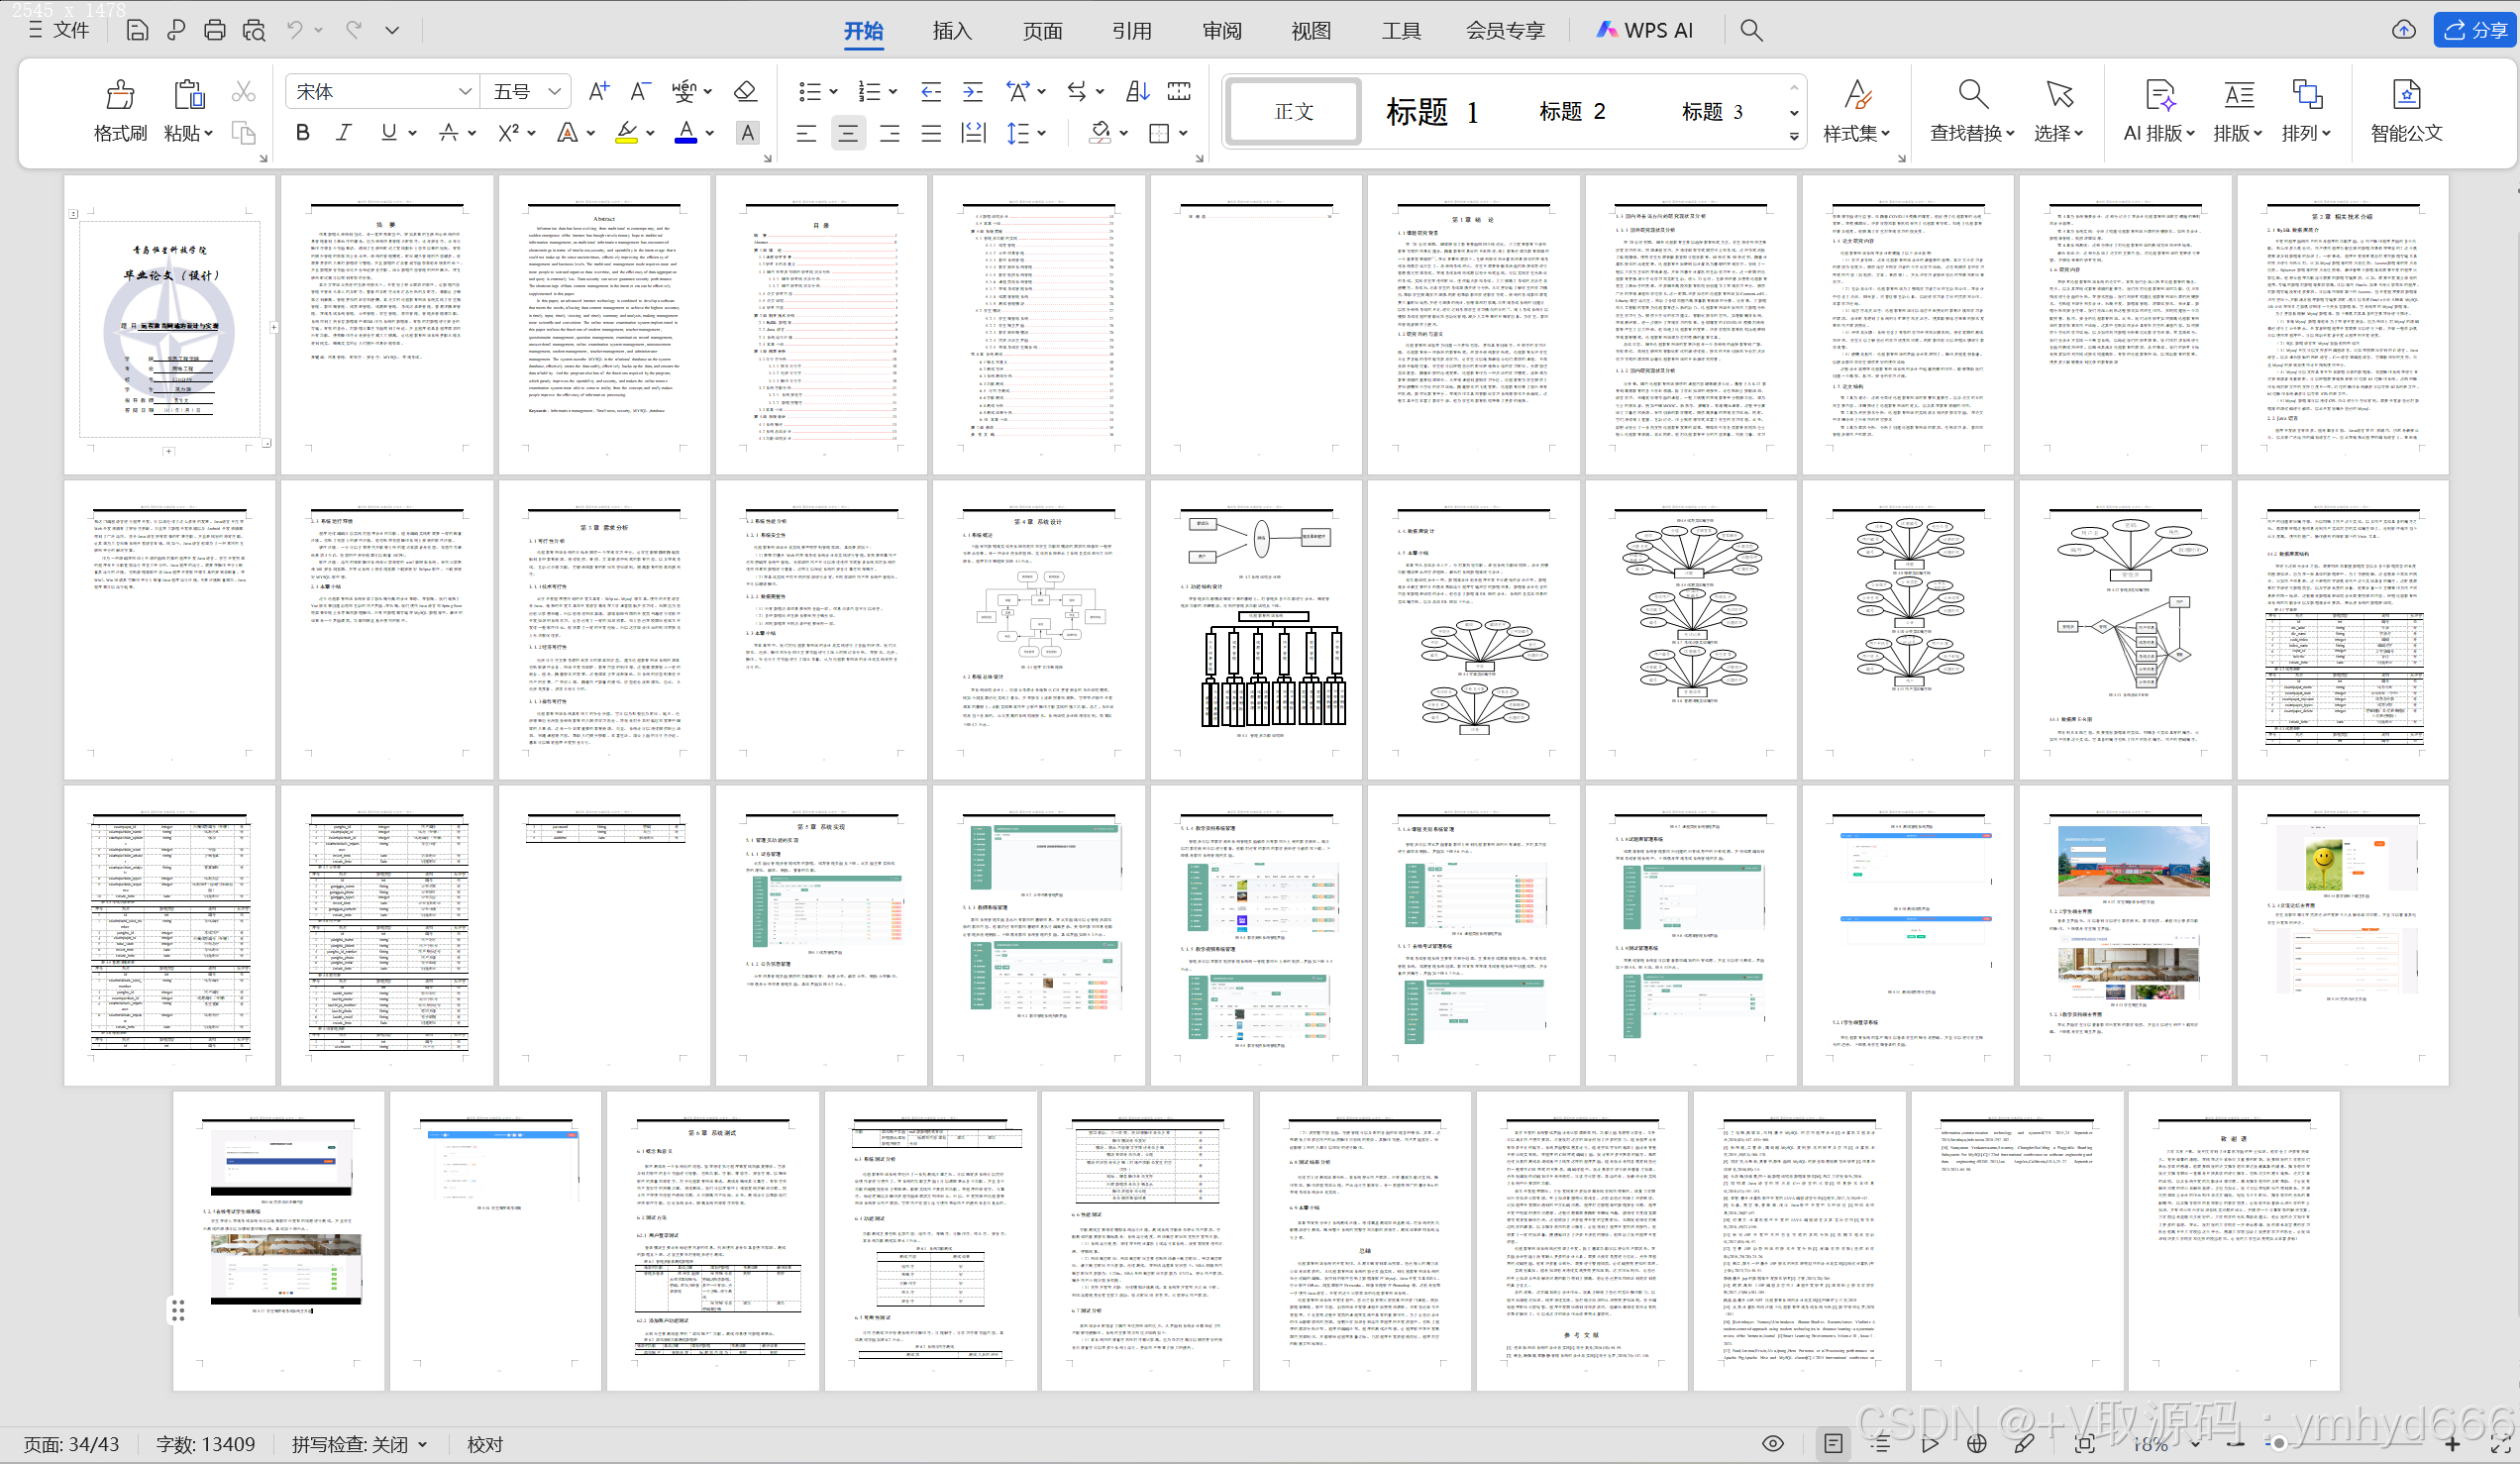Image resolution: width=2520 pixels, height=1464 pixels.
Task: Open the 审阅 (Review) tab
Action: coord(1221,30)
